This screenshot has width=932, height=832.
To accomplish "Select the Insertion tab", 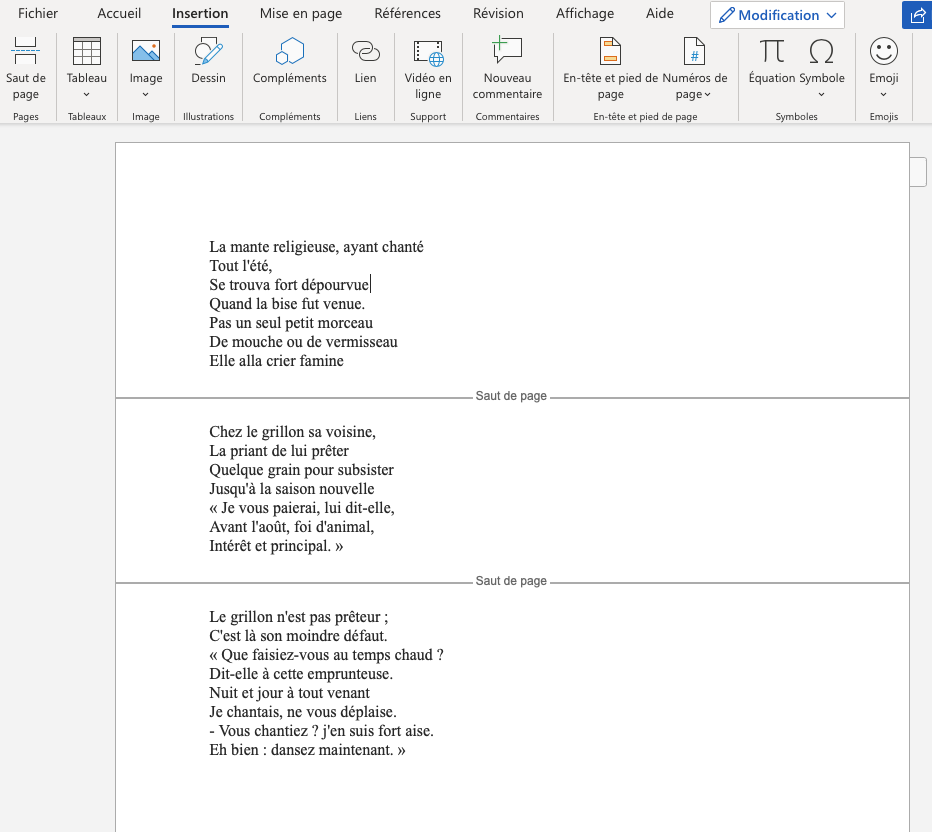I will pos(200,14).
